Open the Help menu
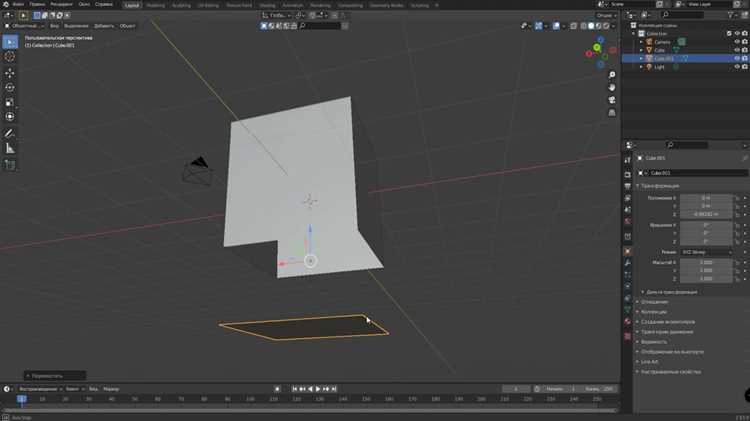 [x=104, y=4]
